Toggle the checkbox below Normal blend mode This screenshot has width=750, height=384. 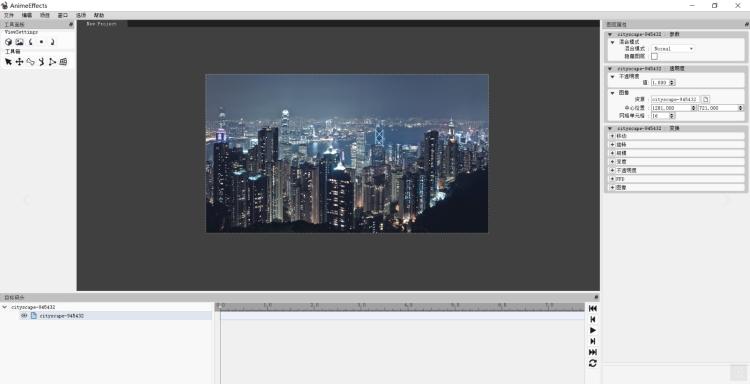point(654,56)
